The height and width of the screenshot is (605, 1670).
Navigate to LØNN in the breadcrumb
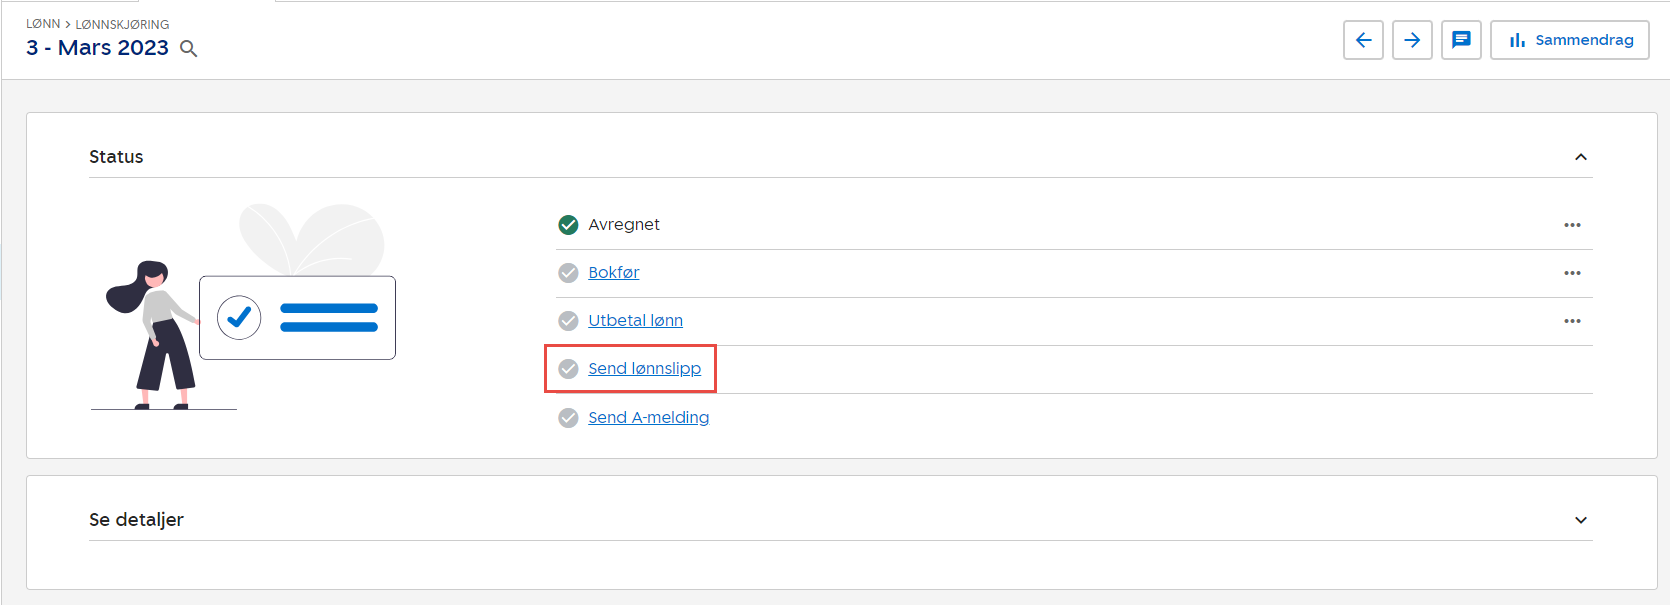click(x=43, y=24)
